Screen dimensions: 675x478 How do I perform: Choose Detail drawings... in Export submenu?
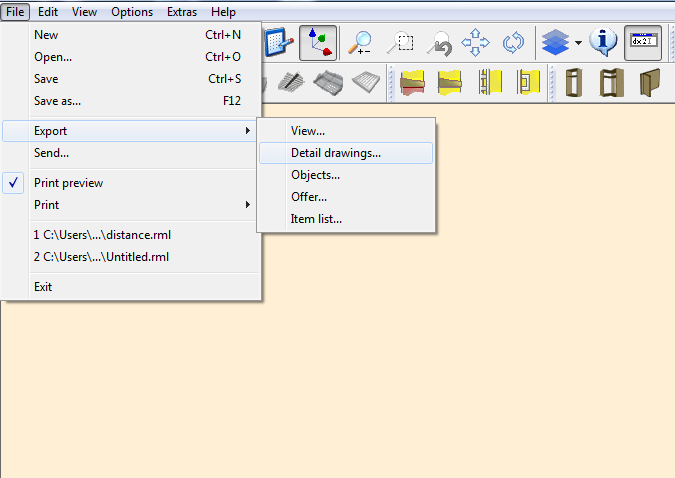pos(335,153)
